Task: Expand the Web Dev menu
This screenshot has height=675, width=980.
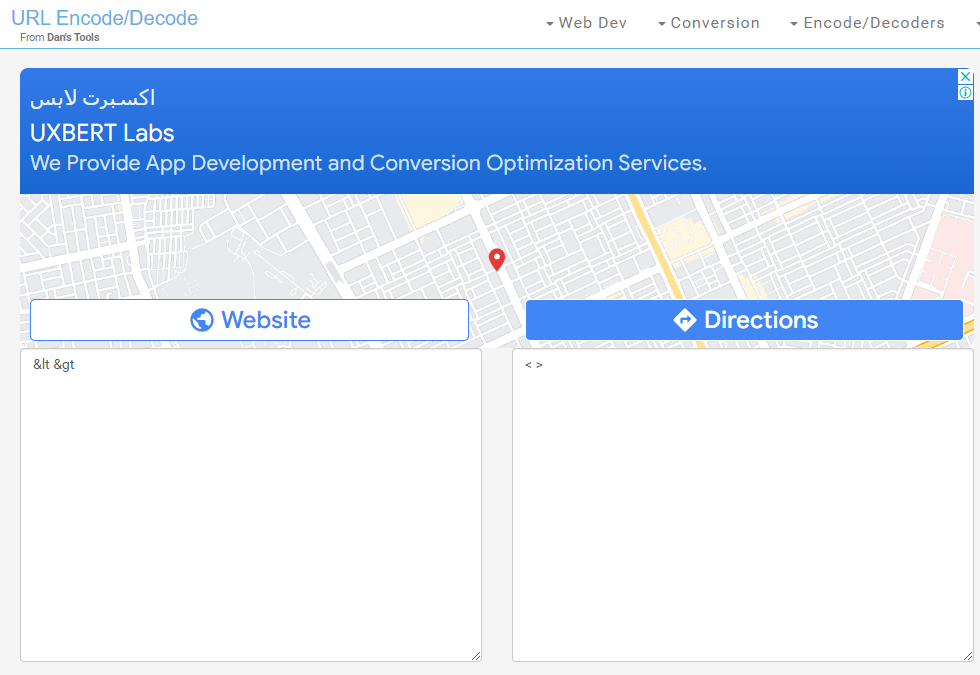Action: 586,23
